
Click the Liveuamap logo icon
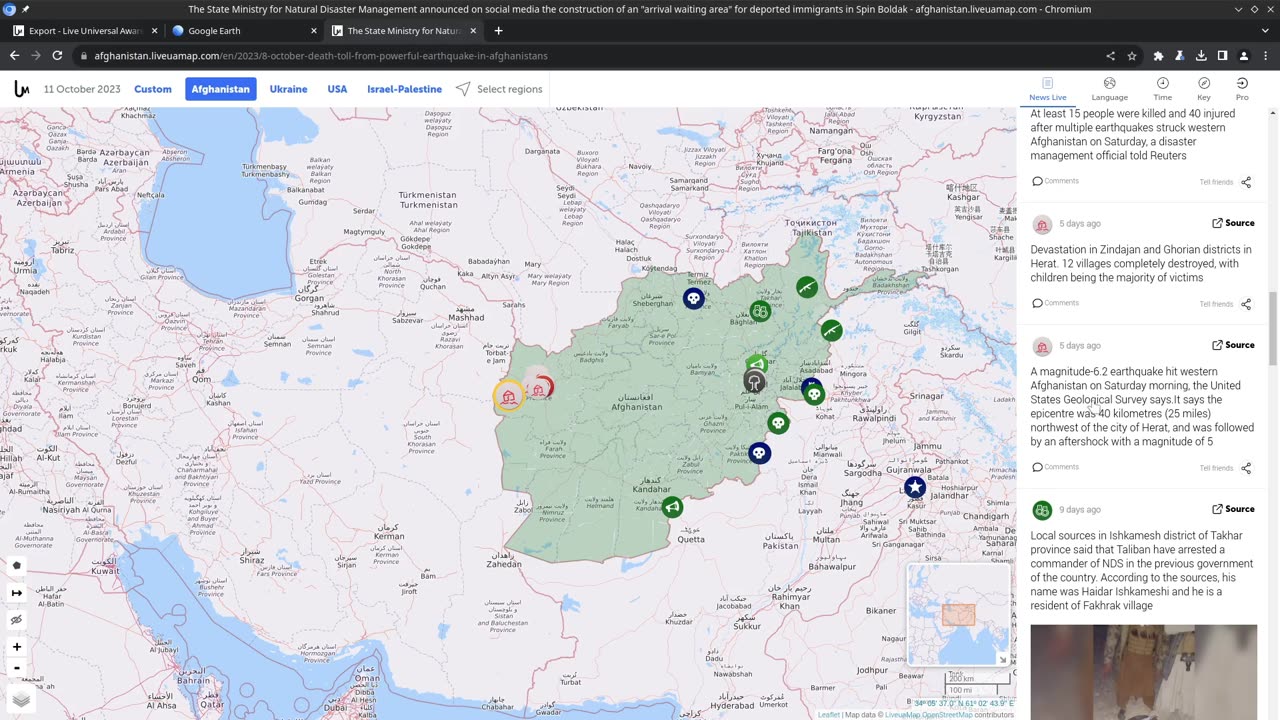point(21,89)
